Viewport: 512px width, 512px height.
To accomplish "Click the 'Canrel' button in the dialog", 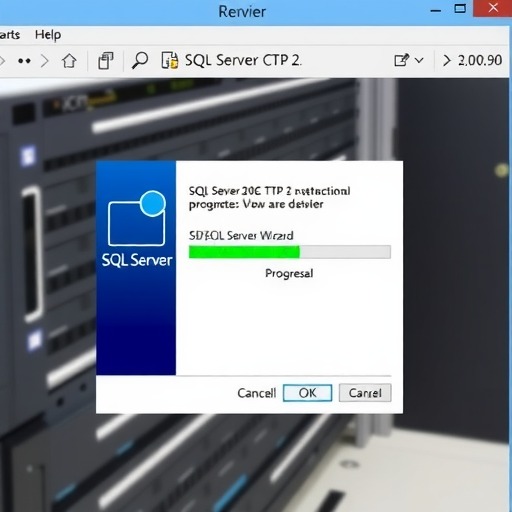I will tap(365, 393).
